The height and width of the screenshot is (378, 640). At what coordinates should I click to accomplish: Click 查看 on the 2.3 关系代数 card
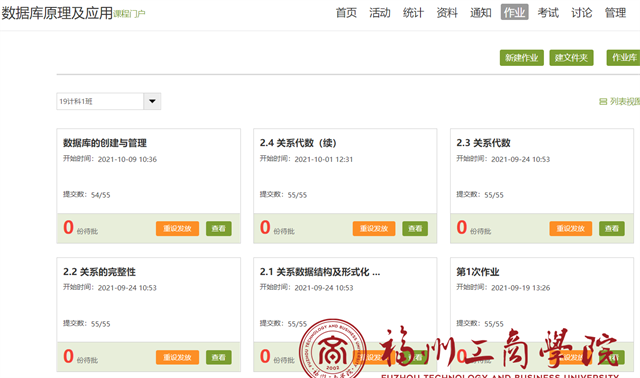[x=612, y=229]
